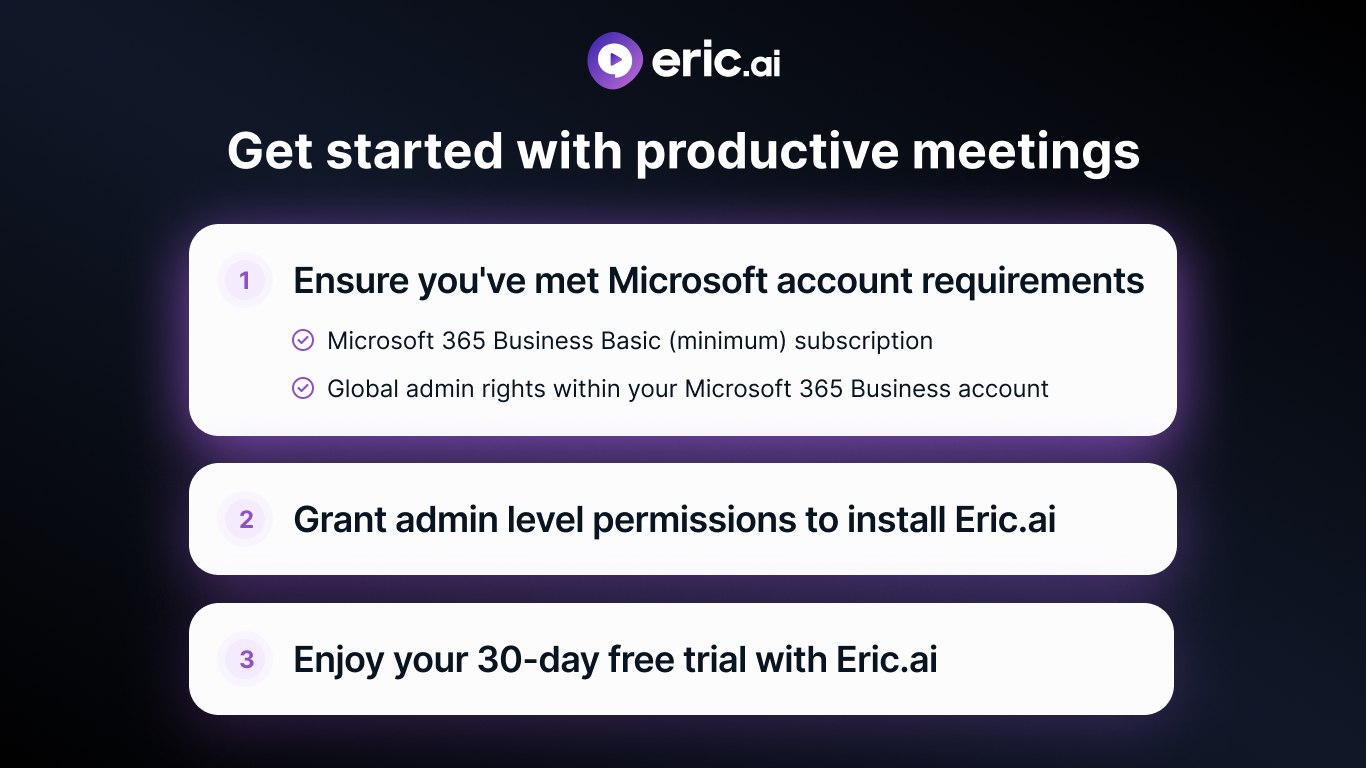Viewport: 1366px width, 768px height.
Task: Click the '.ai' portion of the logo
Action: (762, 64)
